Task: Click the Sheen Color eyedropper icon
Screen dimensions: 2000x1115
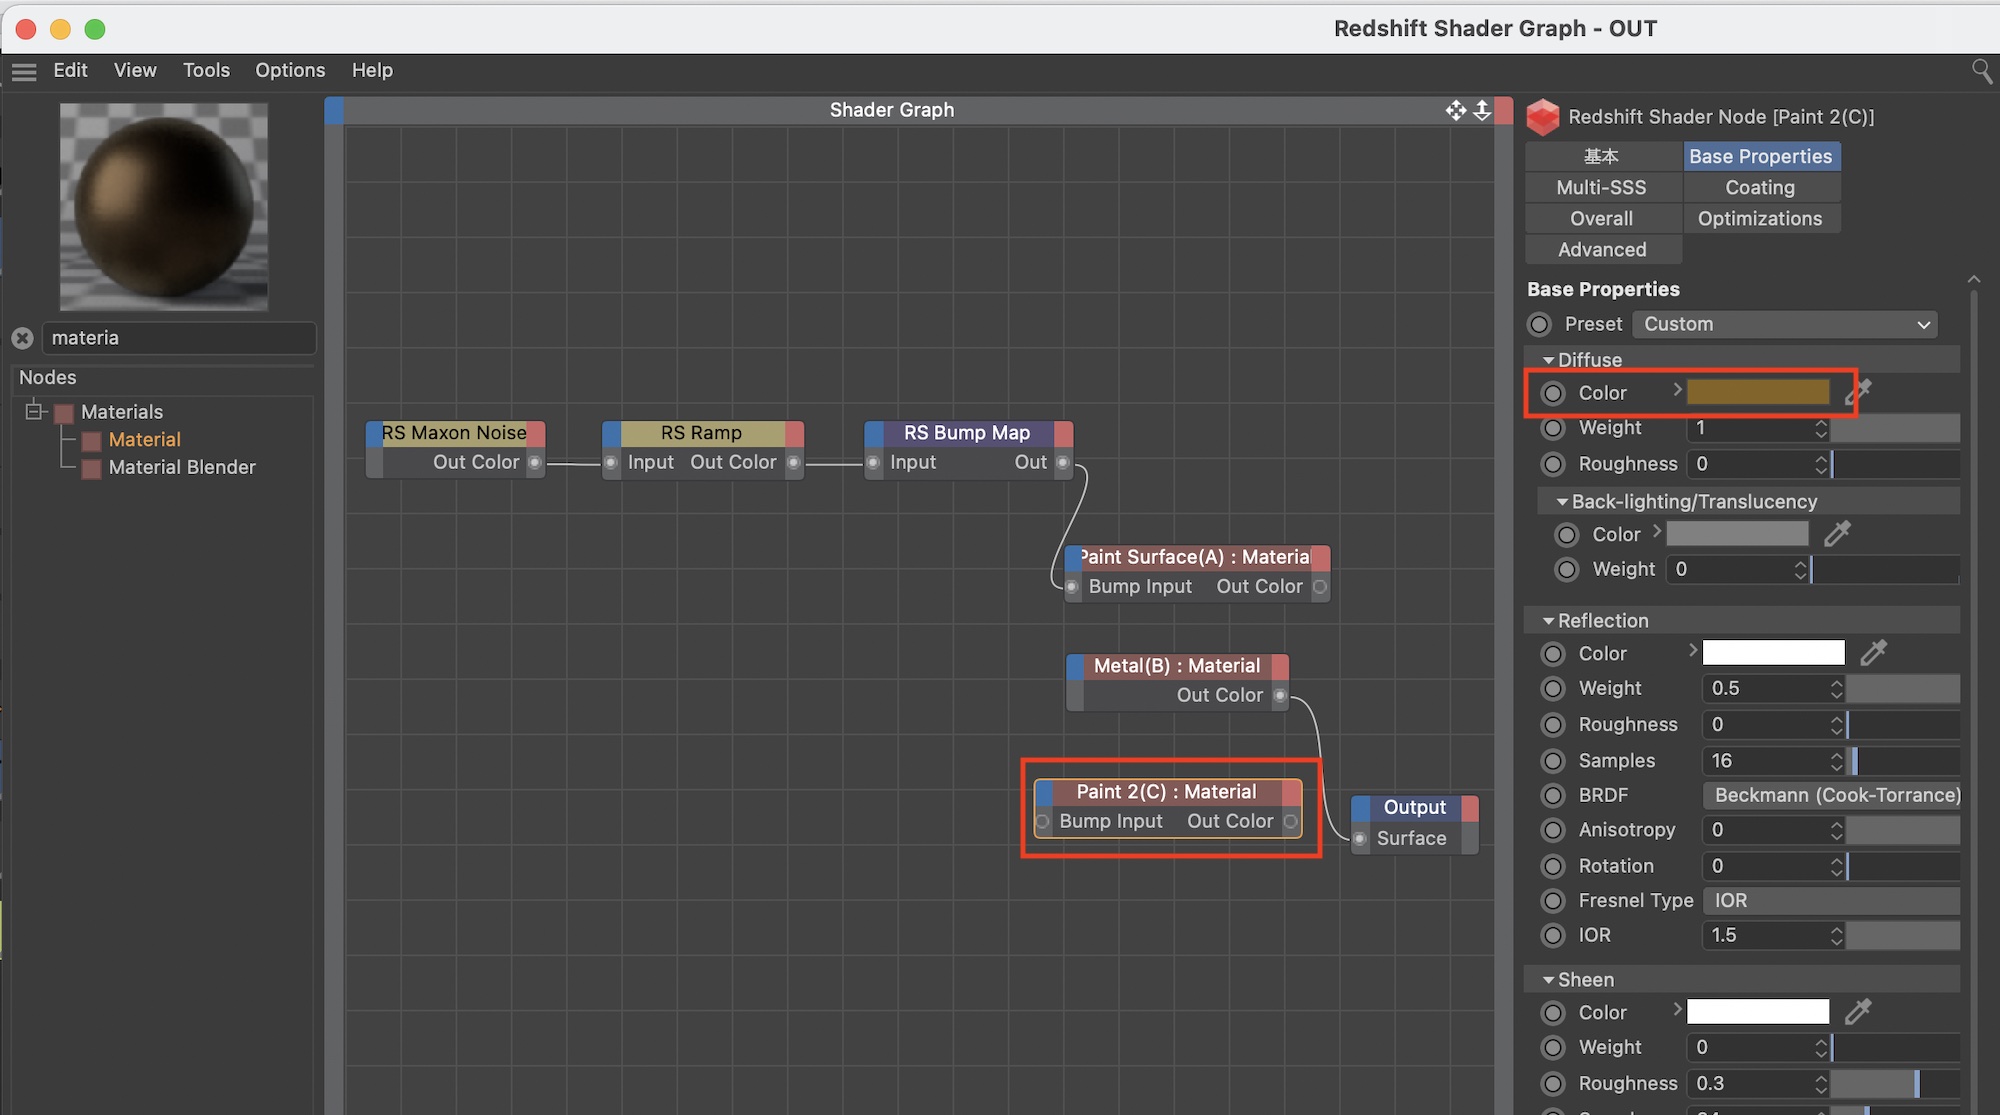Action: click(x=1858, y=1012)
